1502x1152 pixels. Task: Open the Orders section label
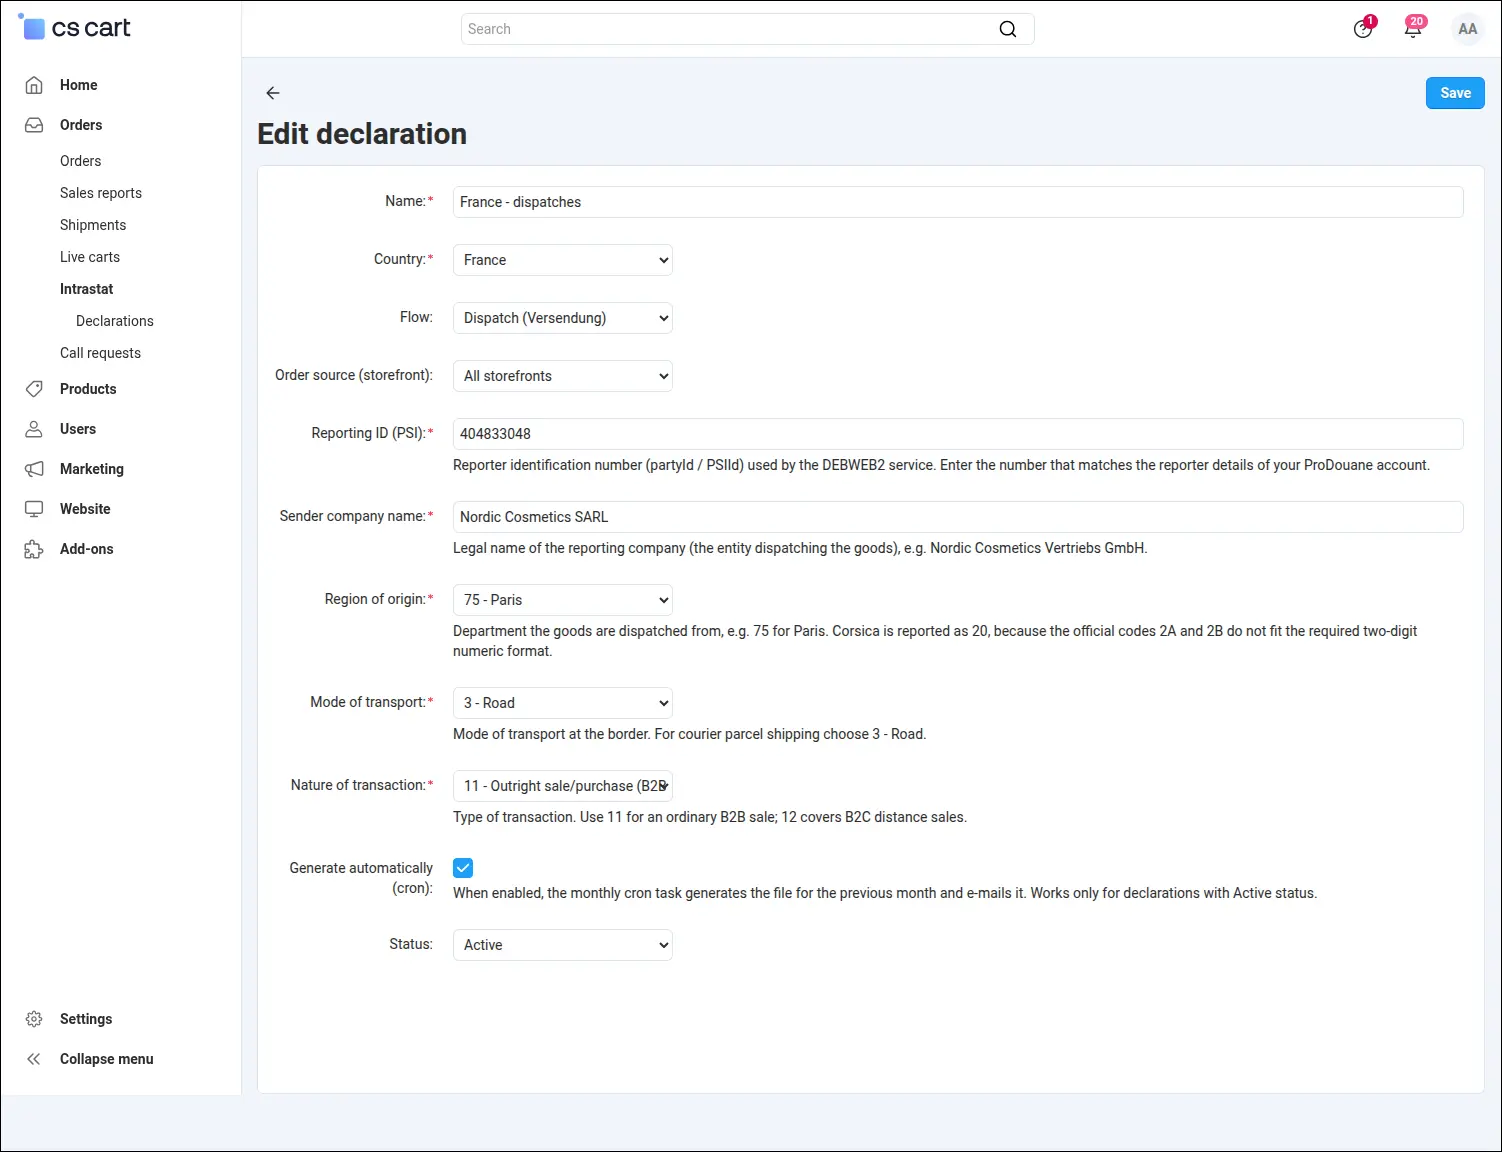(x=81, y=125)
